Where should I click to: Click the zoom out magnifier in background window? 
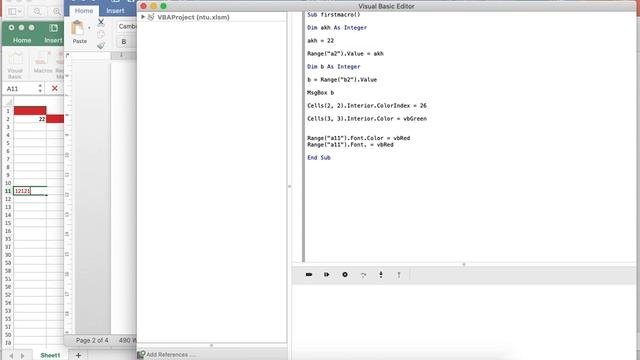37,11
